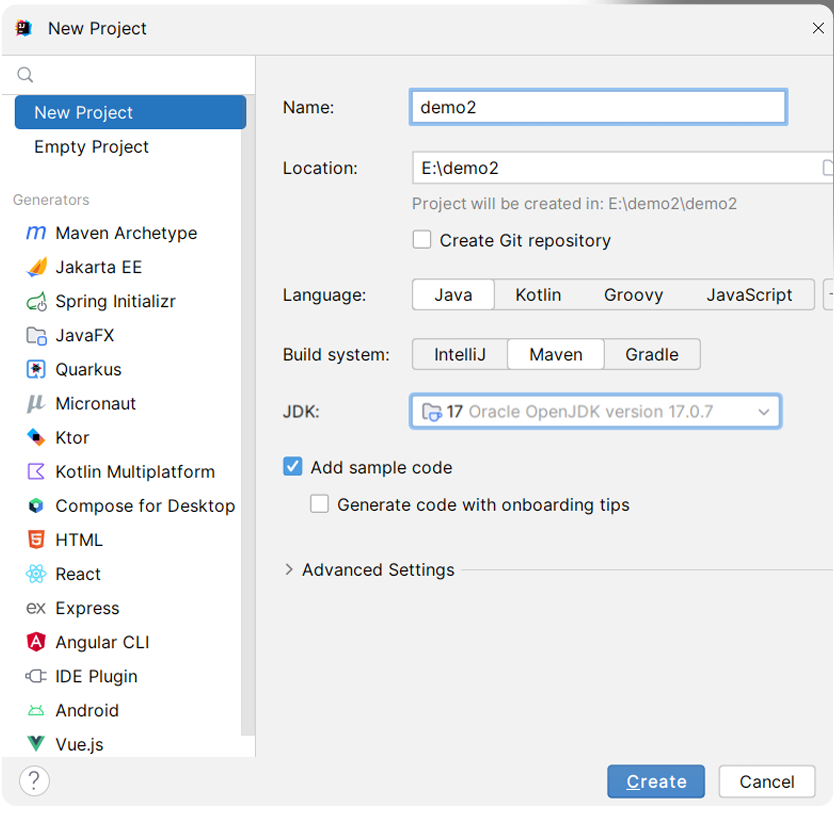Select the Maven Archetype generator label
The image size is (834, 814).
[126, 233]
